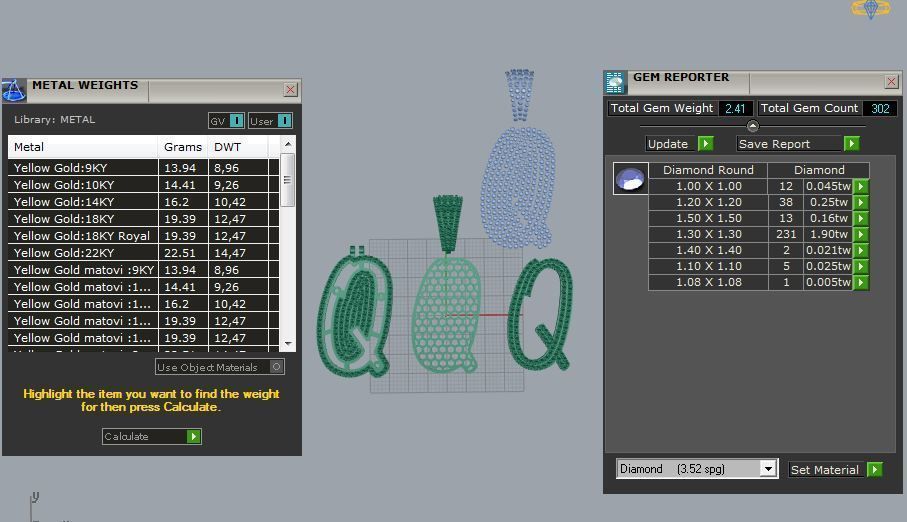Click the 22.51 grams cell

tap(183, 253)
